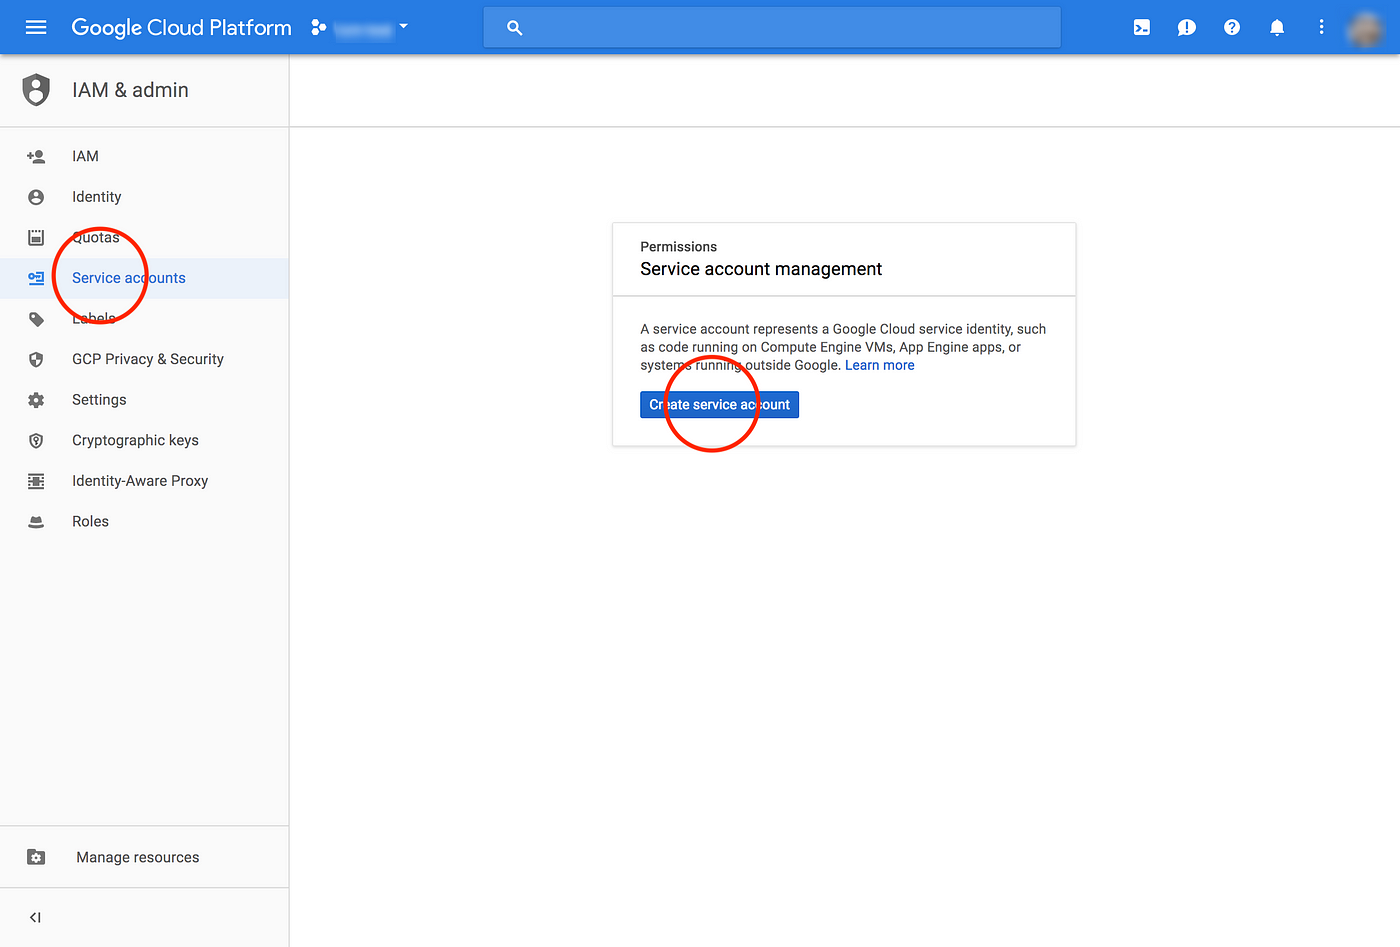This screenshot has width=1400, height=947.
Task: Open the help question mark icon
Action: [1232, 27]
